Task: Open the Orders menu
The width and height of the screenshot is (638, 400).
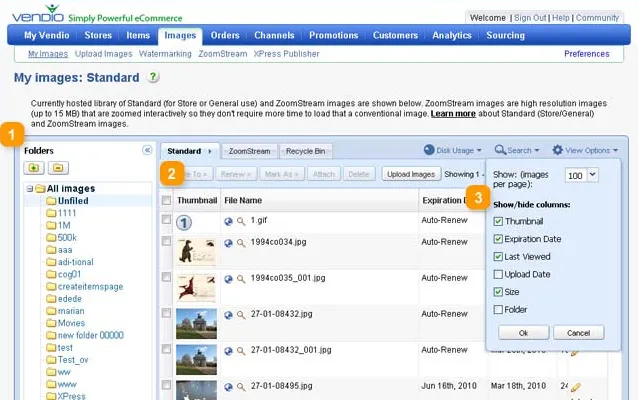Action: point(225,35)
